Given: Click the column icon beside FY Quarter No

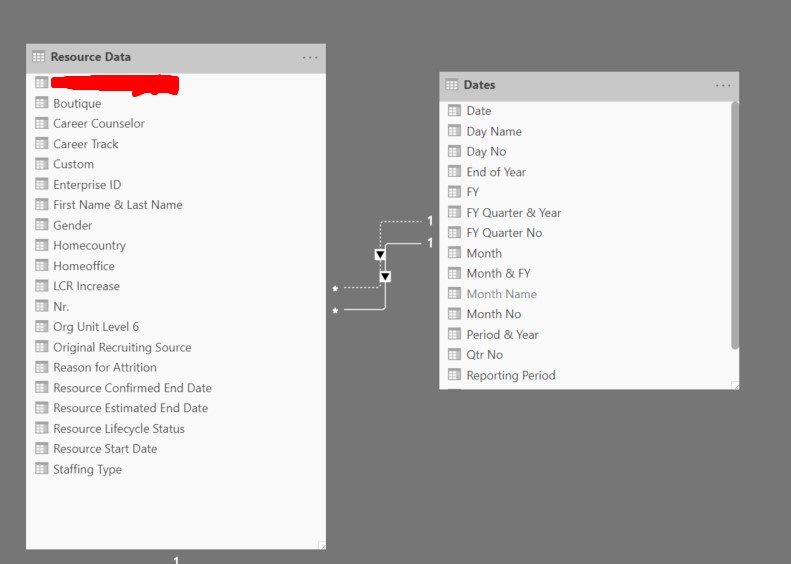Looking at the screenshot, I should [x=455, y=233].
